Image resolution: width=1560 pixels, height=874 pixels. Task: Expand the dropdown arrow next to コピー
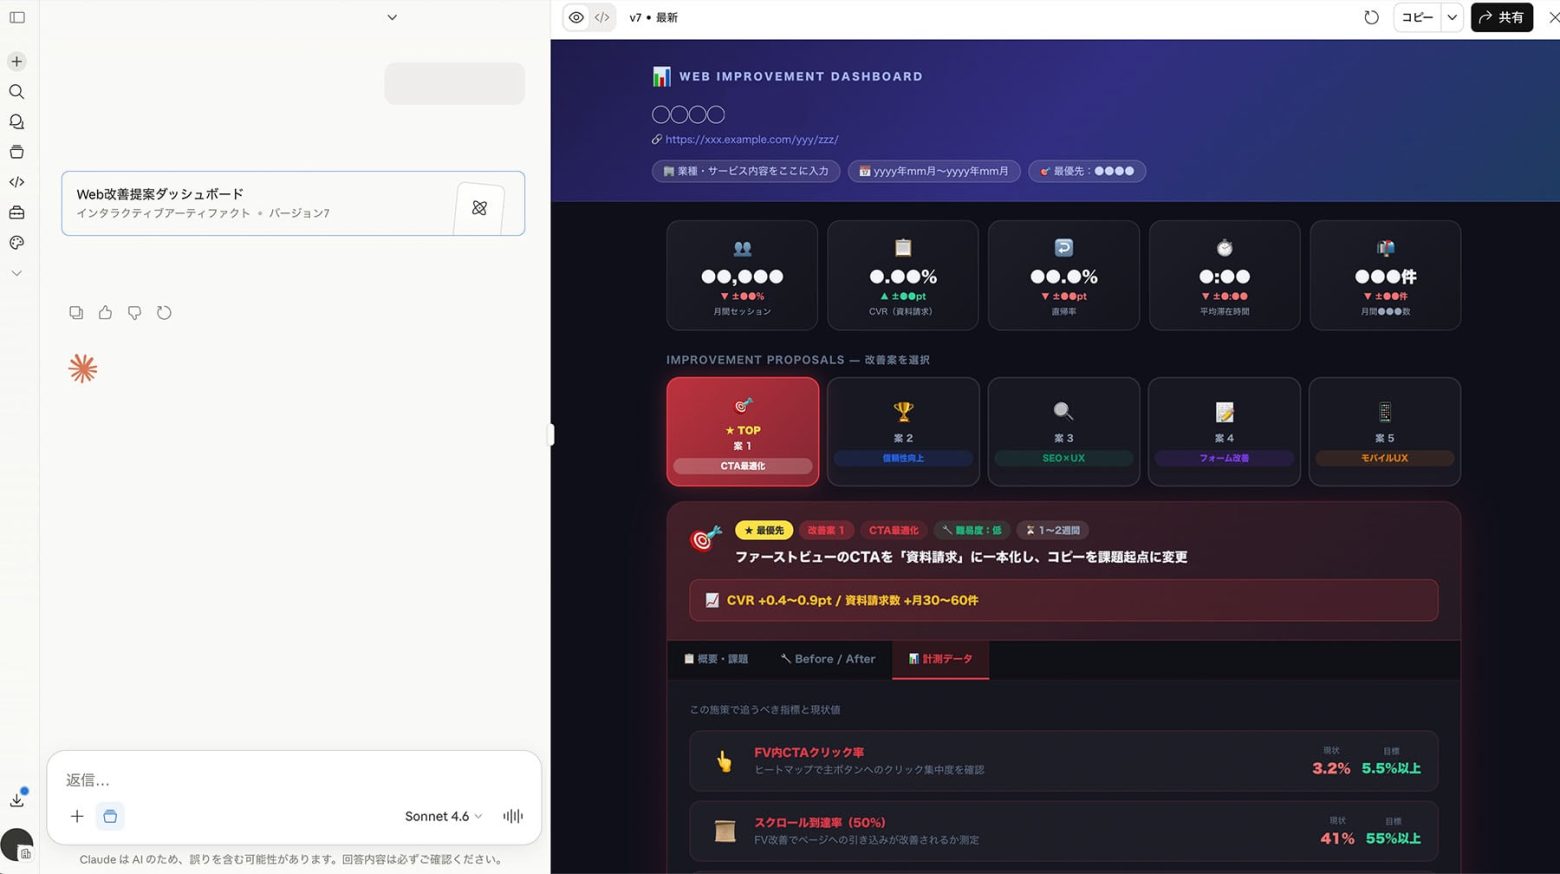pos(1452,17)
